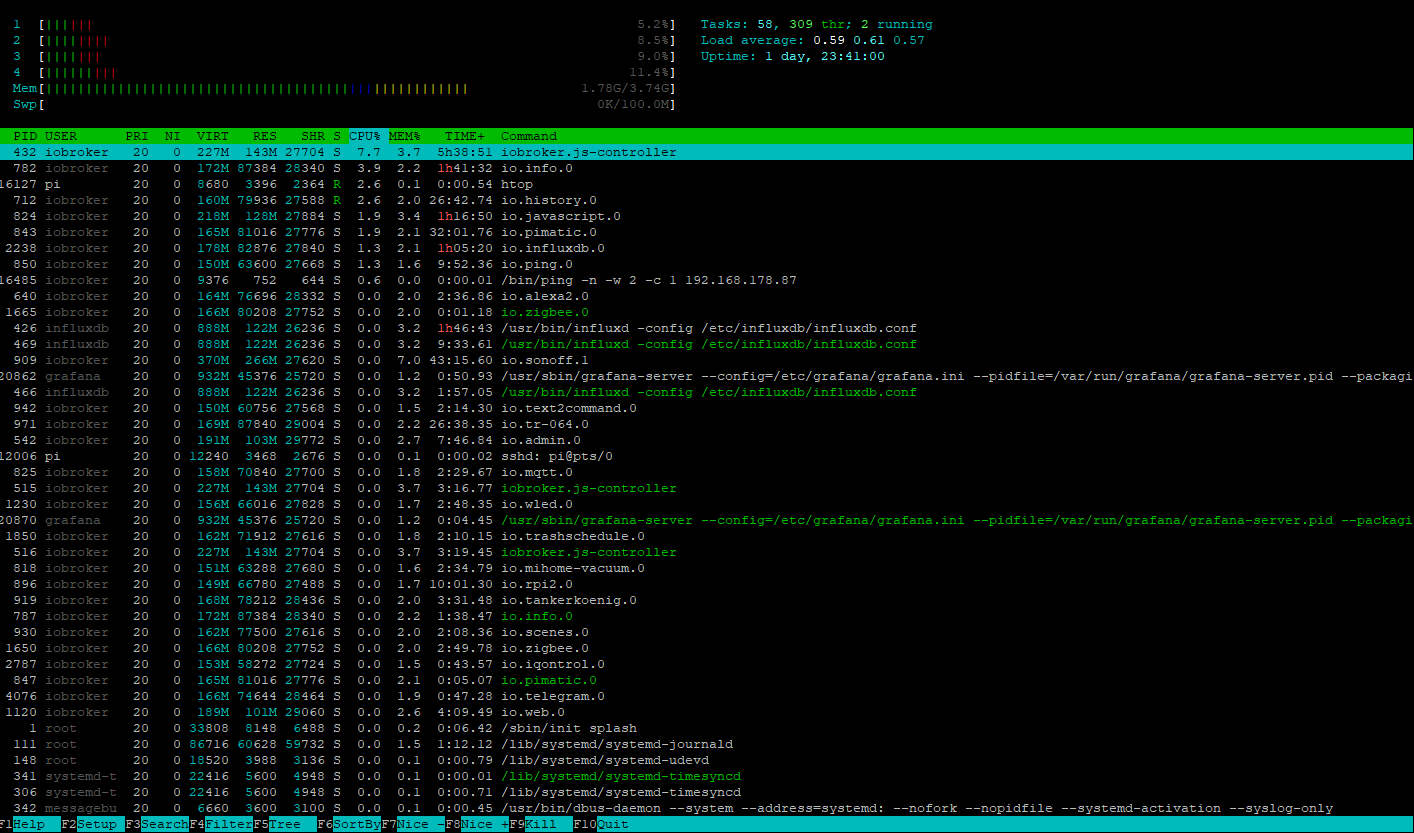Select the htop process row
Image resolution: width=1414 pixels, height=833 pixels.
point(707,184)
